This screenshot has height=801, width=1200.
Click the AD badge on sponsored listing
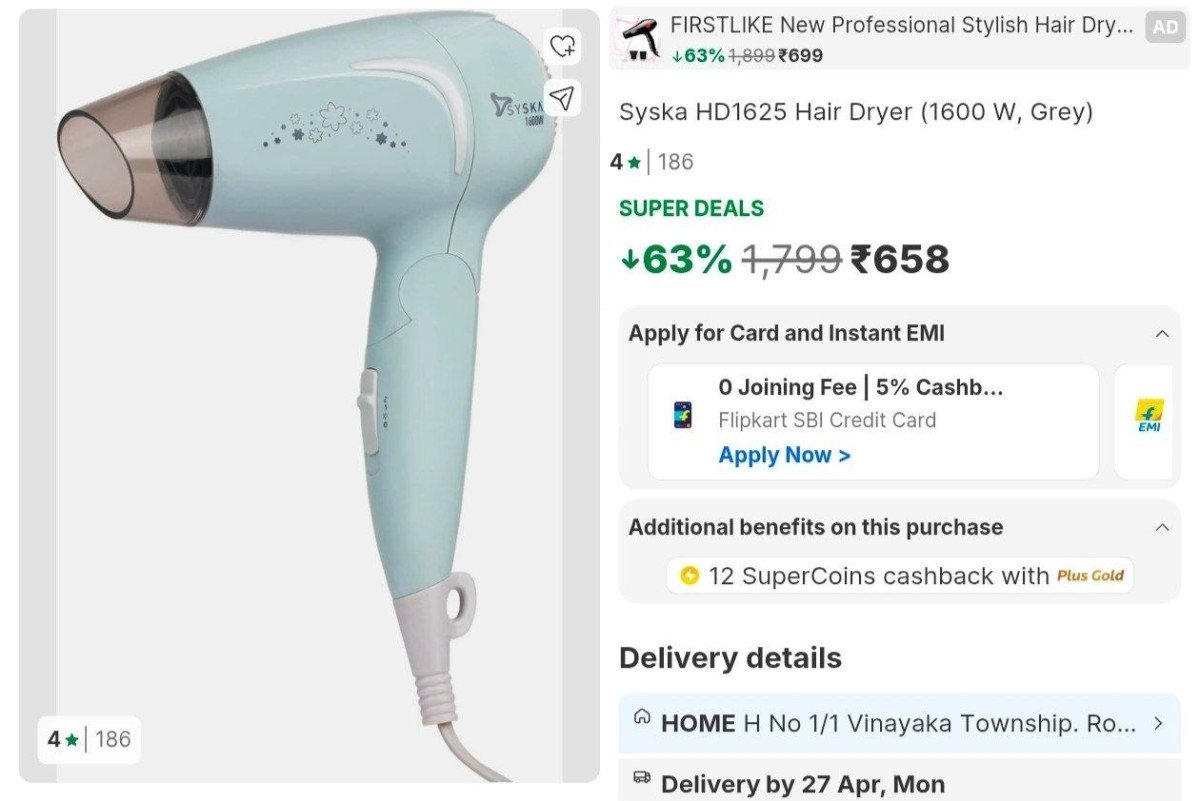[1166, 28]
